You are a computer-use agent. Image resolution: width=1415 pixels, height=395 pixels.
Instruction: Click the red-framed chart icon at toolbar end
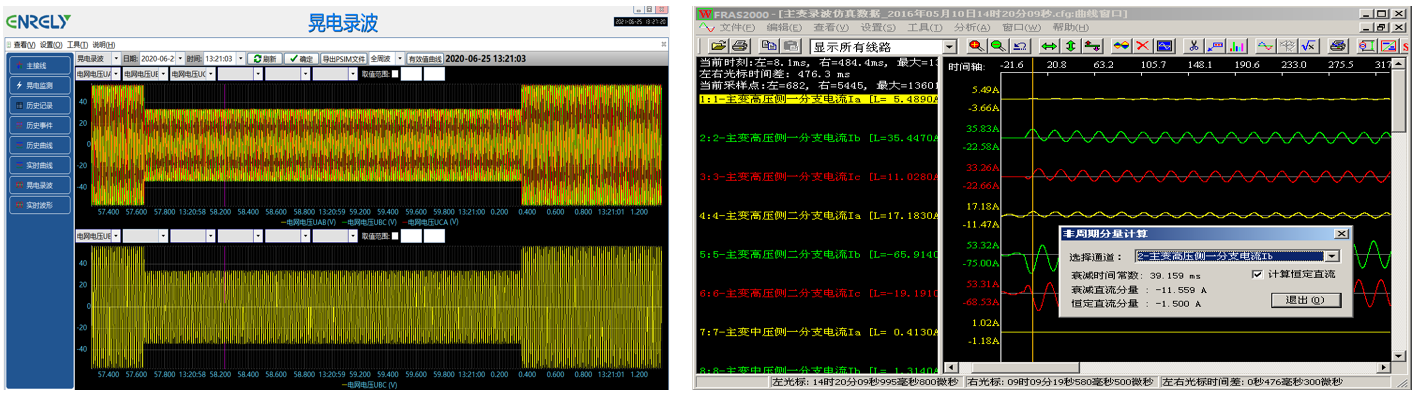point(1388,45)
